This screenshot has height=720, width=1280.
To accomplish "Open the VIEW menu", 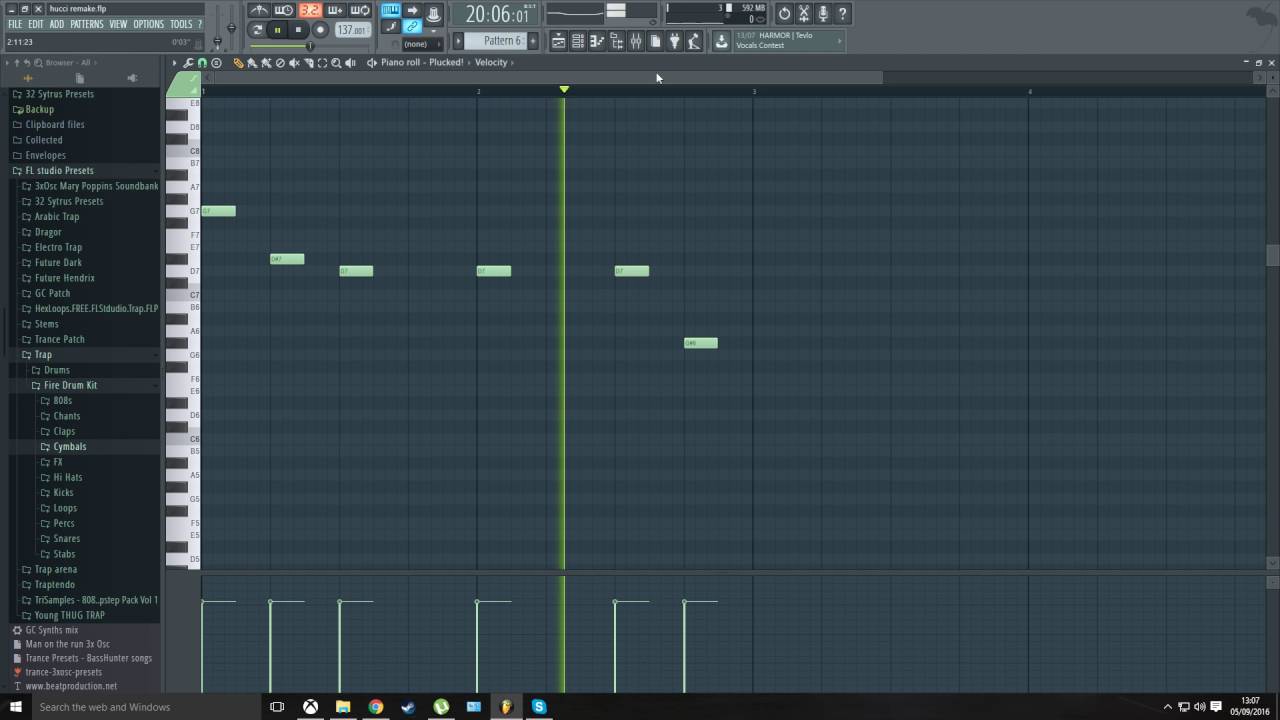I will pos(118,24).
